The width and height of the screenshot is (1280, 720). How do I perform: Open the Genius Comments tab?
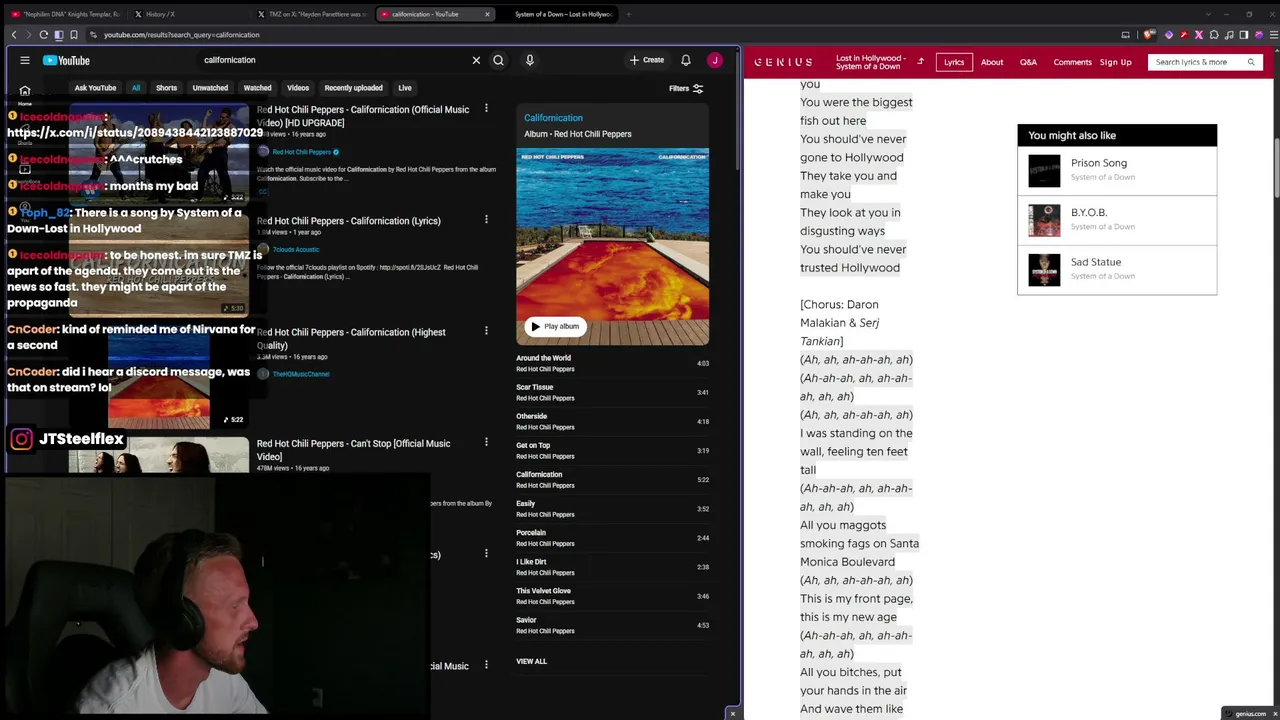(1072, 62)
